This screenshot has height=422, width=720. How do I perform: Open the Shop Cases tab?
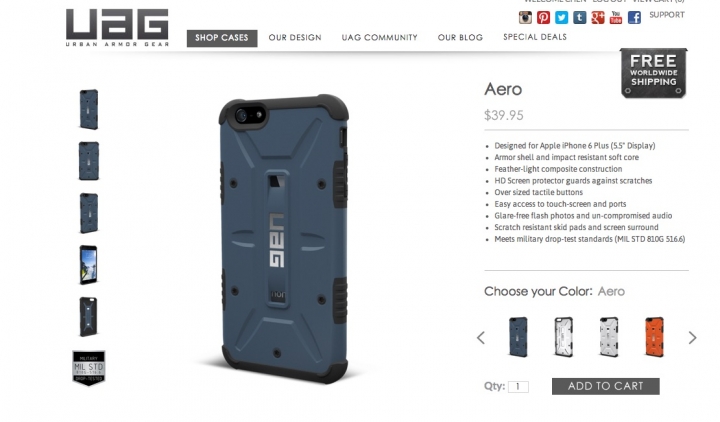tap(222, 38)
